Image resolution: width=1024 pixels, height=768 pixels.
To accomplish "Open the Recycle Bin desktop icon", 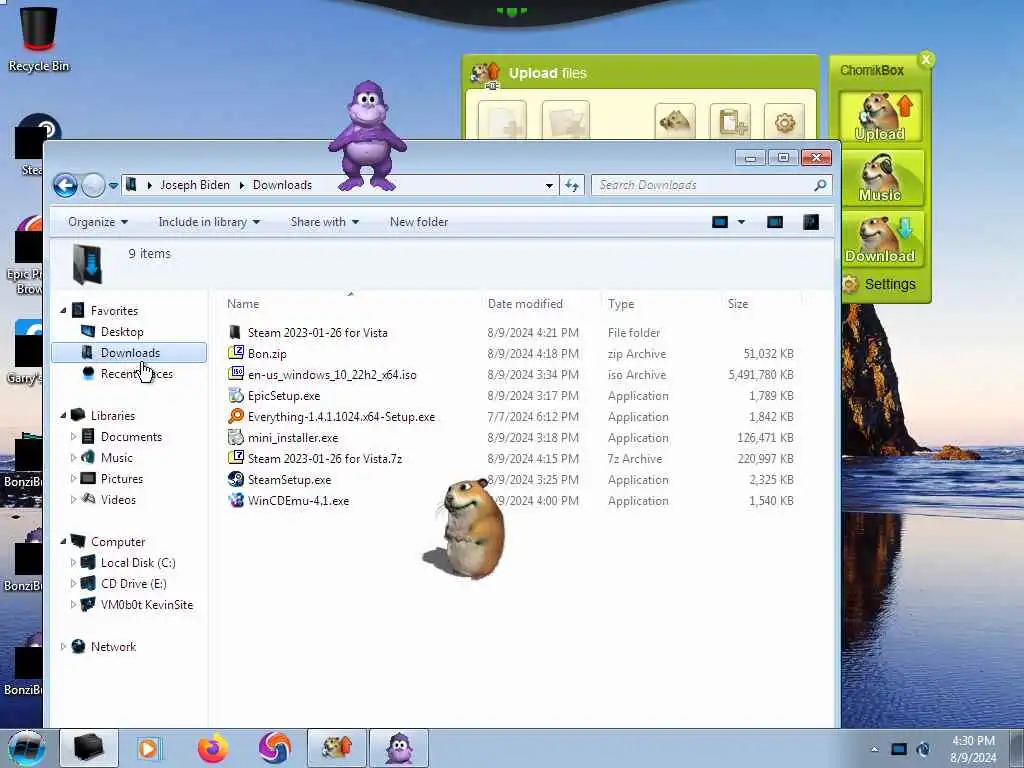I will click(x=39, y=38).
